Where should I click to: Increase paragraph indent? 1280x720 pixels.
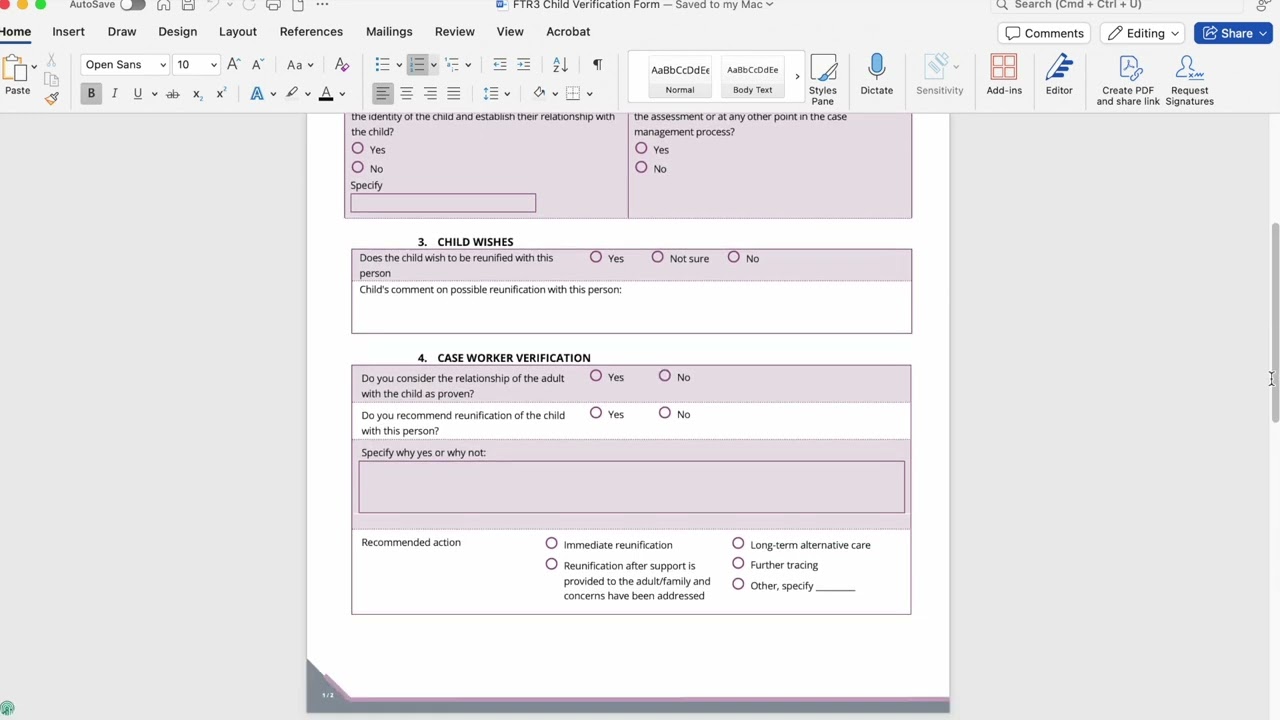[x=523, y=64]
